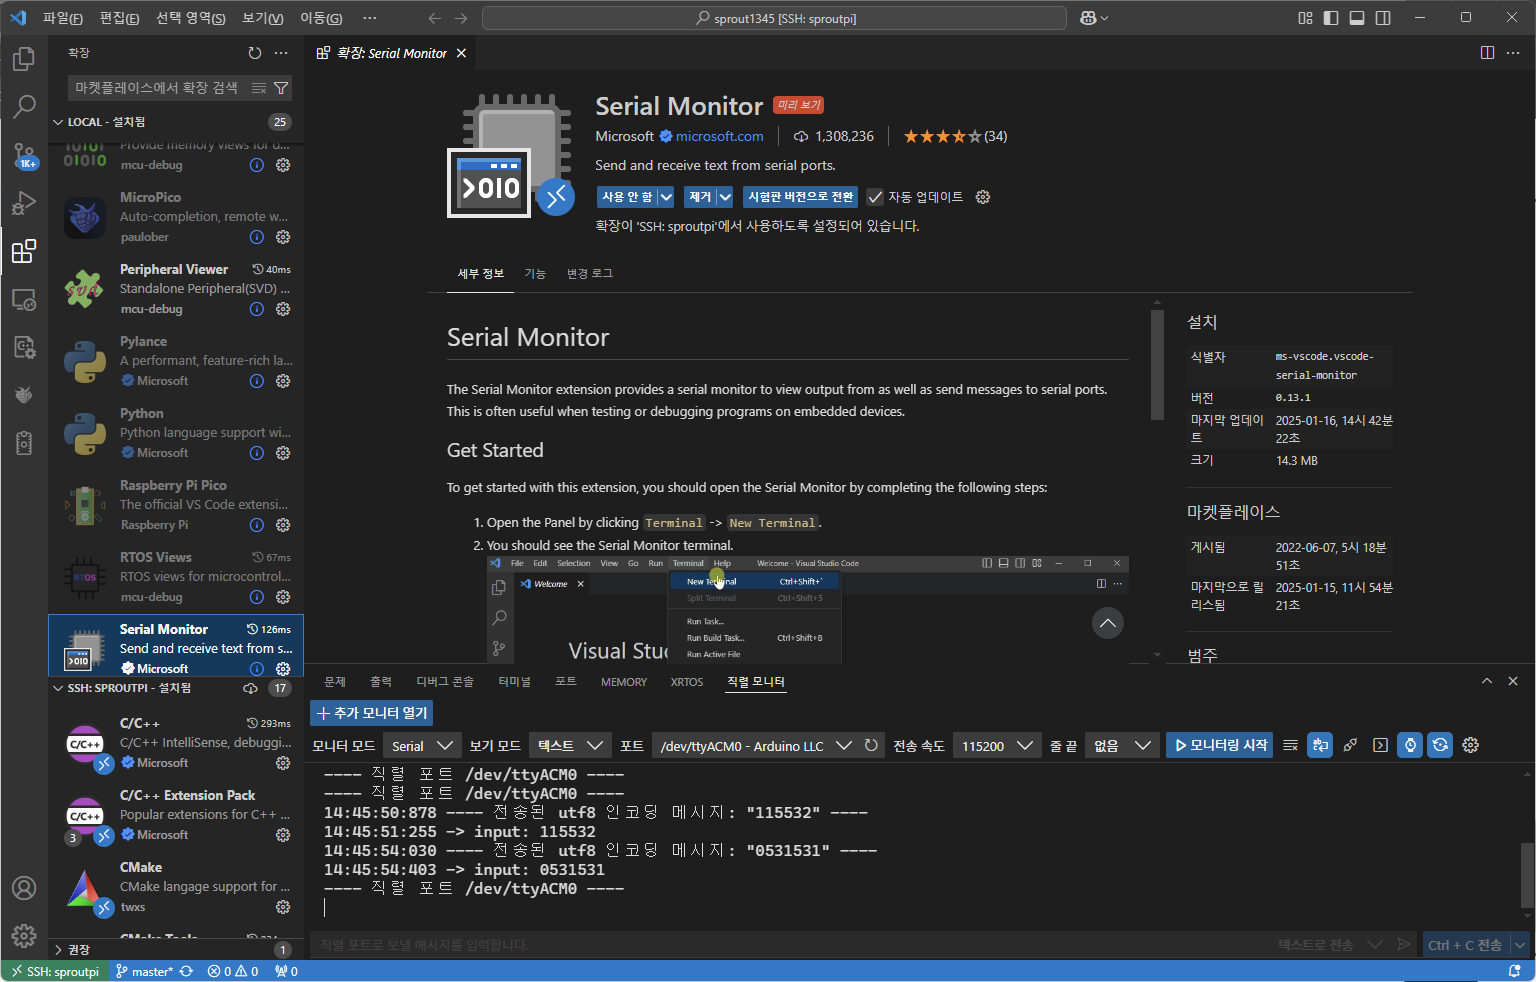Open the 모니터 모드 Serial dropdown

pyautogui.click(x=422, y=746)
